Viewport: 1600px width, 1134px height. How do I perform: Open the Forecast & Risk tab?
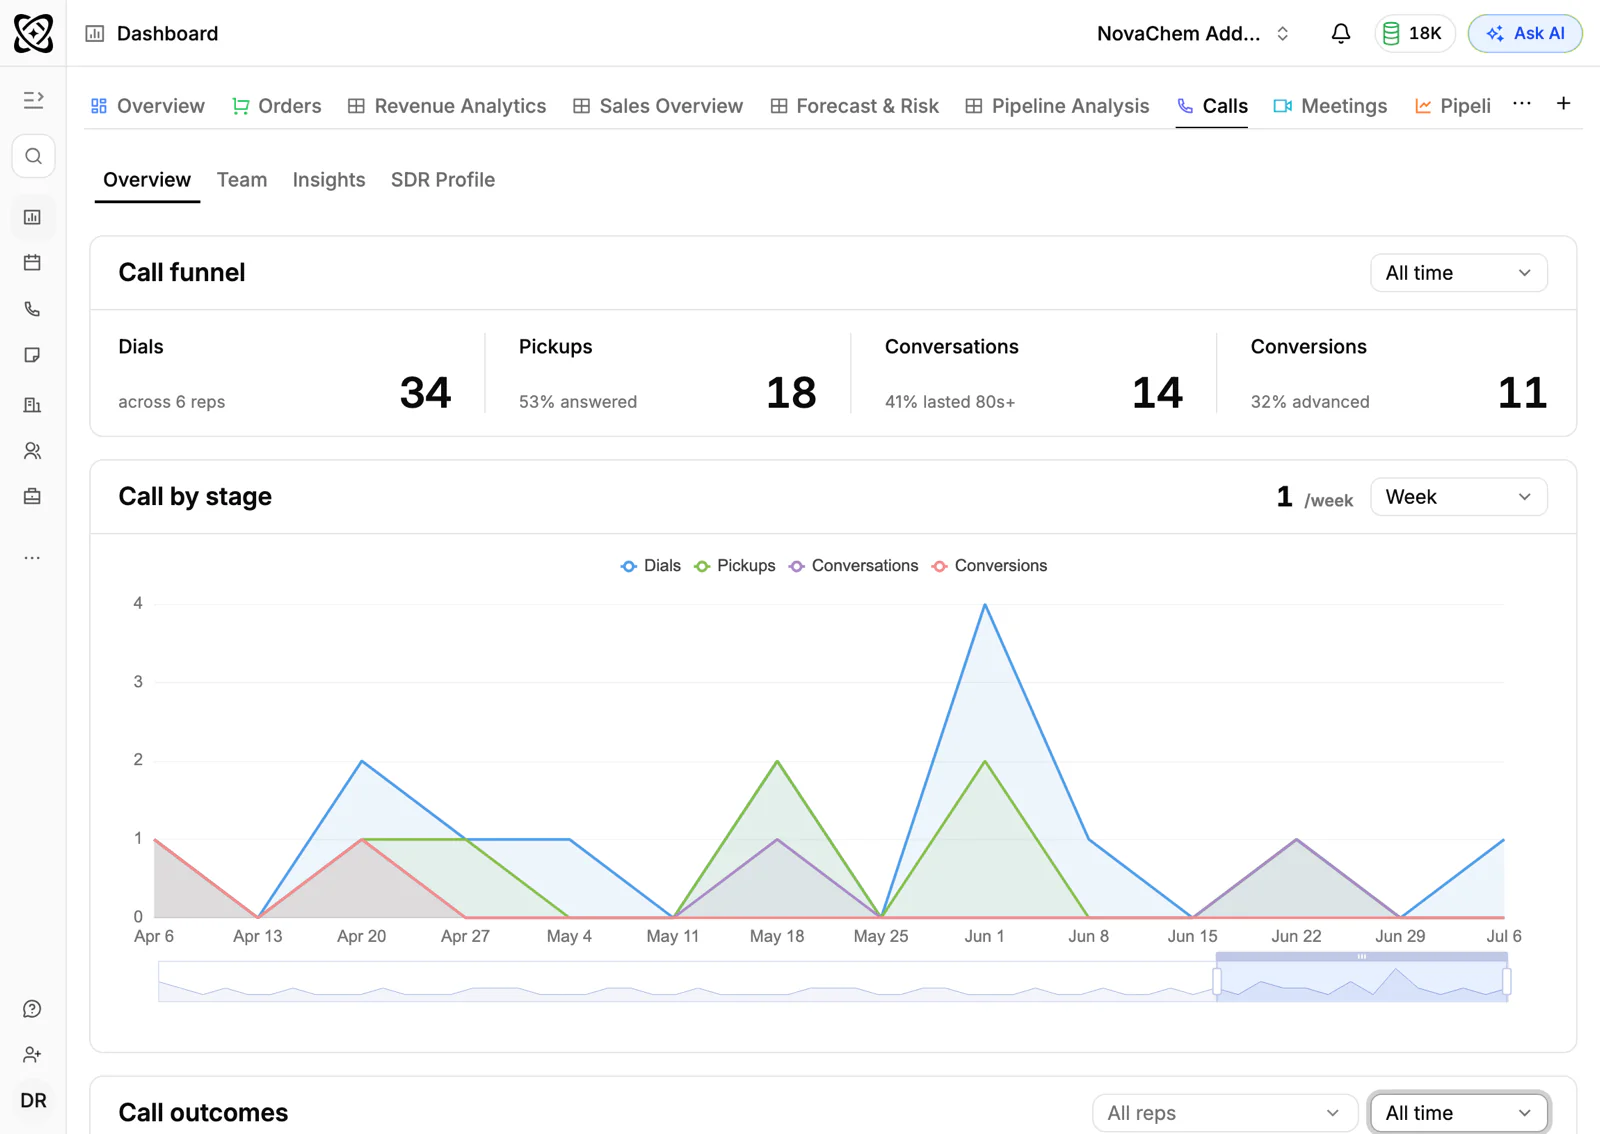click(x=855, y=106)
